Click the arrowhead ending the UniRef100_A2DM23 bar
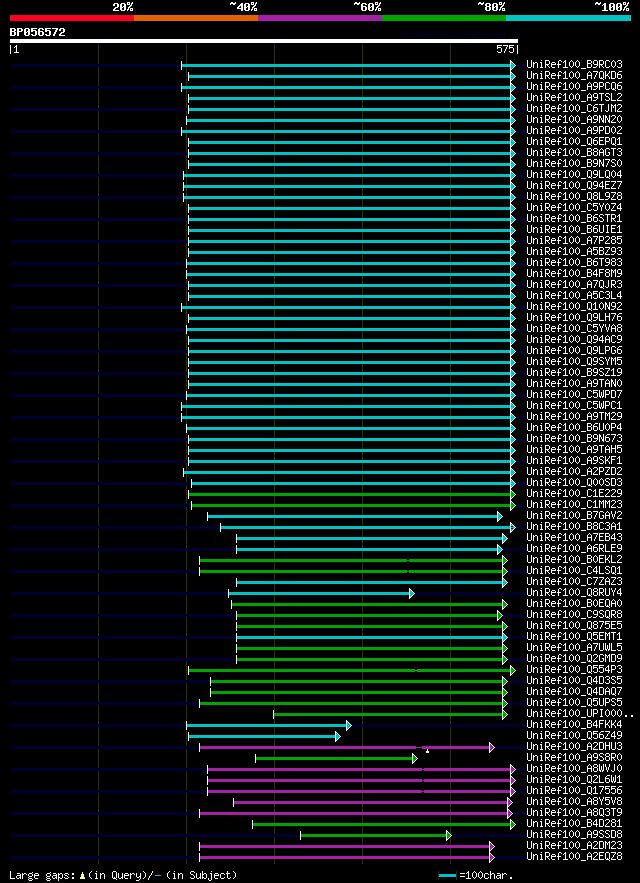Viewport: 640px width, 883px height. click(491, 846)
